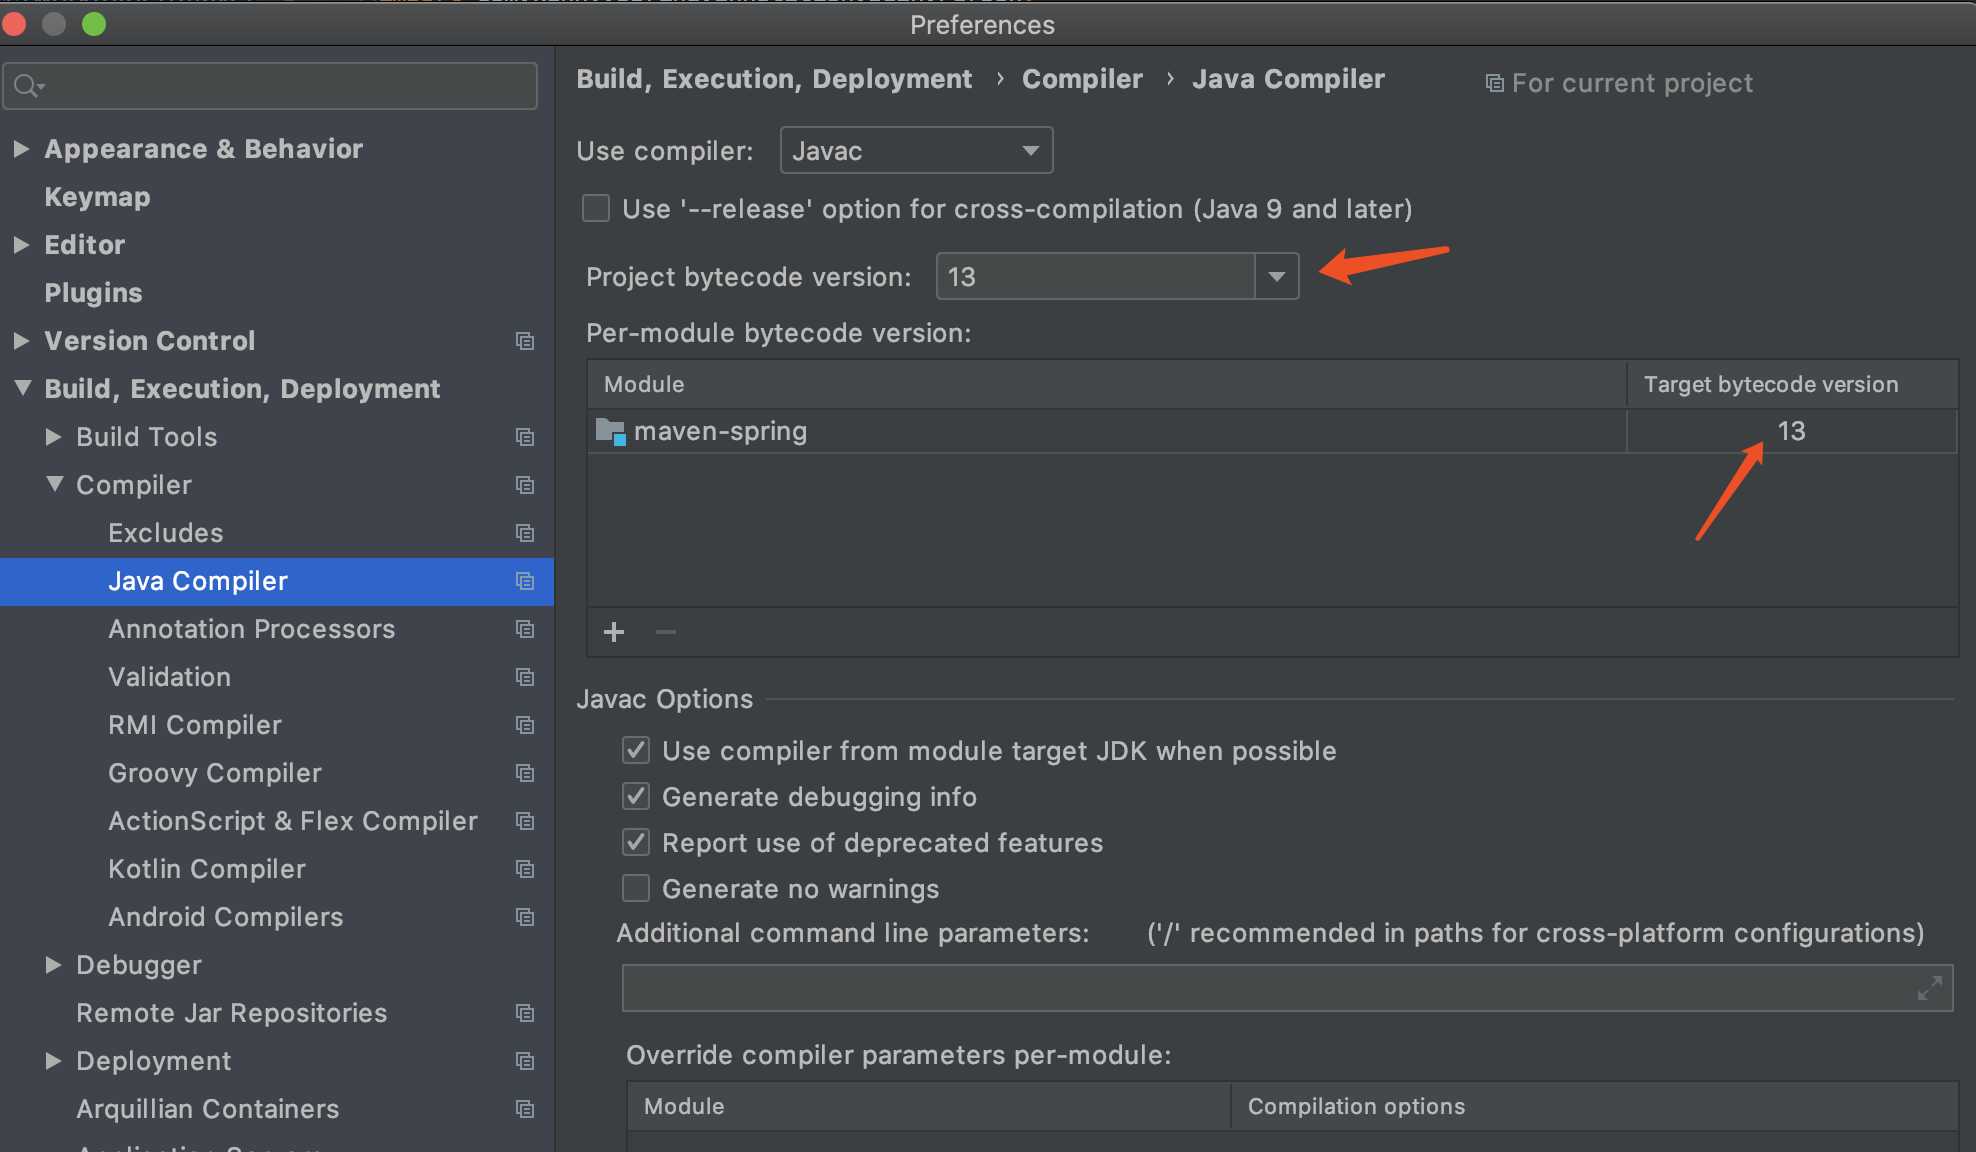
Task: Edit maven-spring target bytecode version 13
Action: (1791, 431)
